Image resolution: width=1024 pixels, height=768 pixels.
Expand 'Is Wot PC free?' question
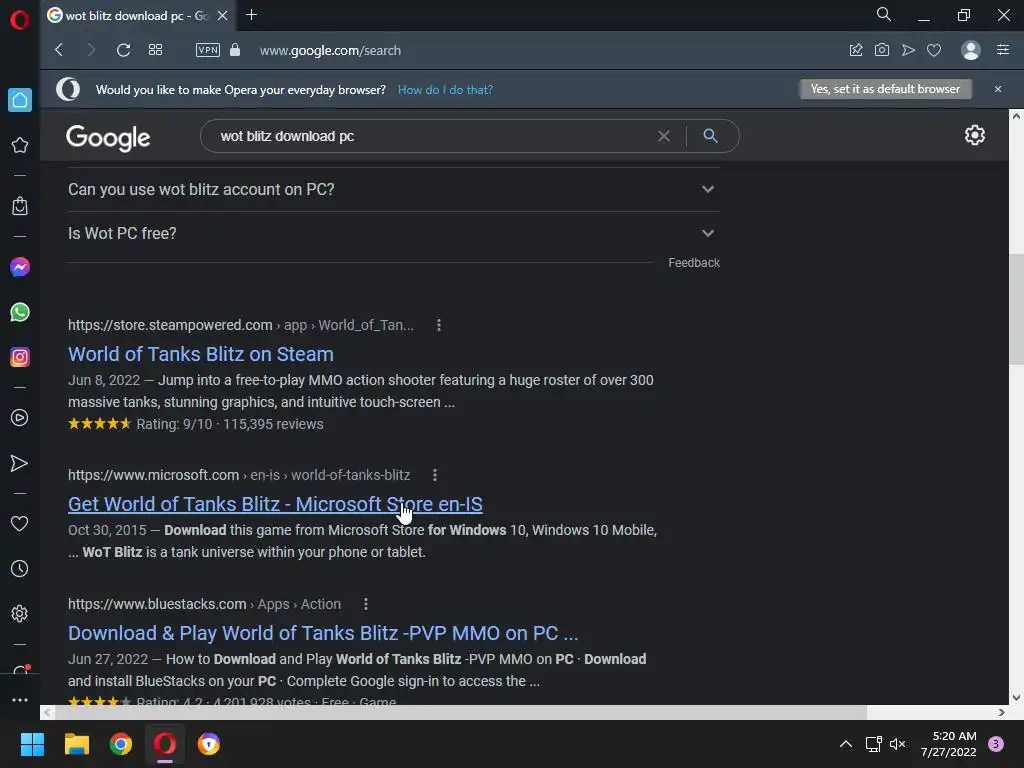394,233
